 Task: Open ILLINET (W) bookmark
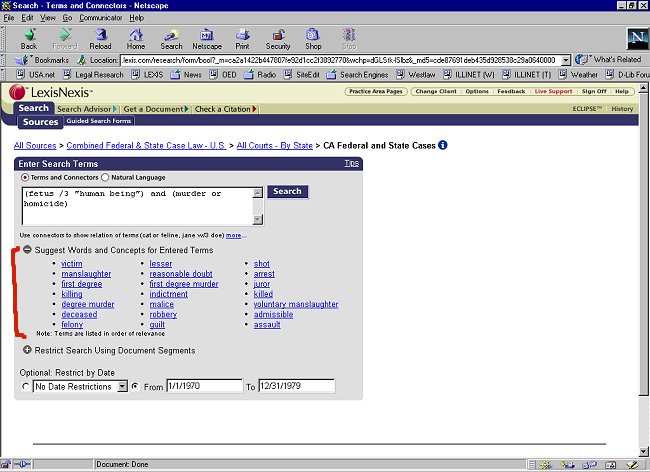tap(469, 75)
